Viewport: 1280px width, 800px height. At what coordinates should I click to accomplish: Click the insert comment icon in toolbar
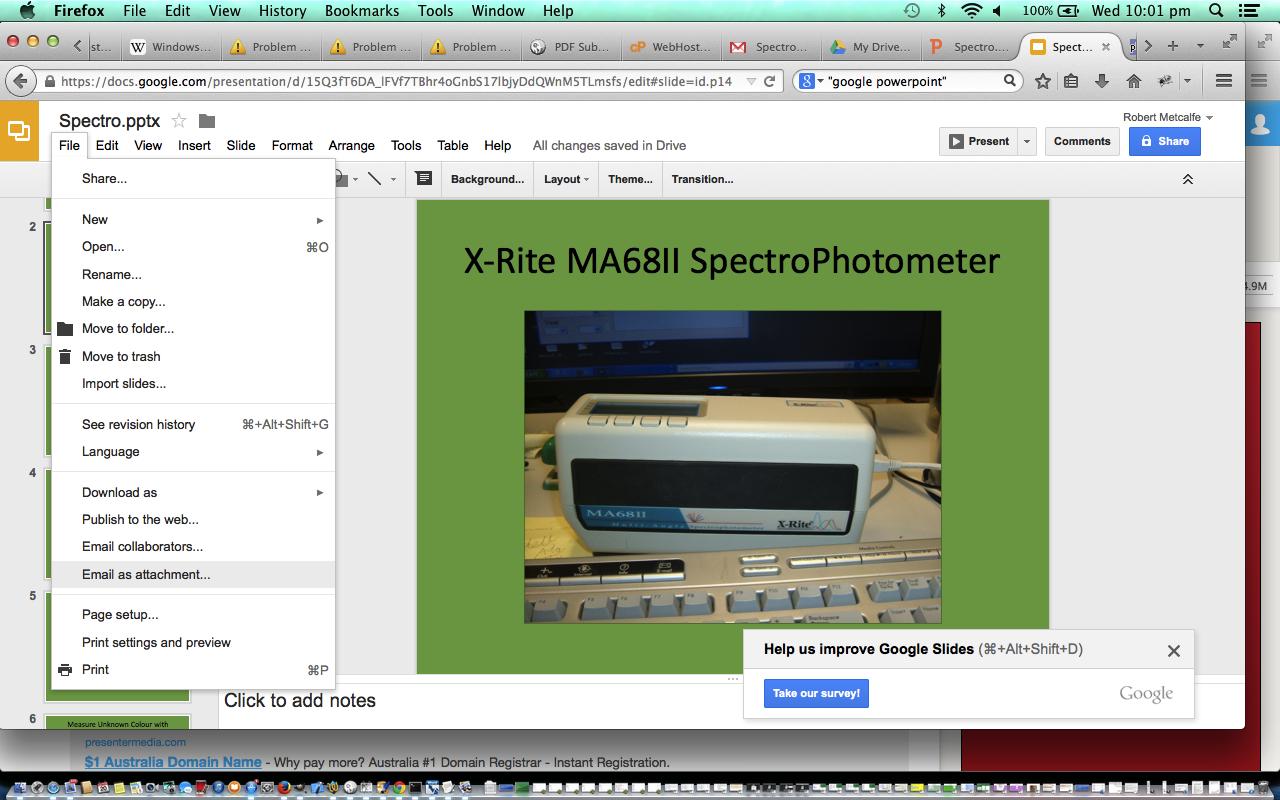click(423, 179)
